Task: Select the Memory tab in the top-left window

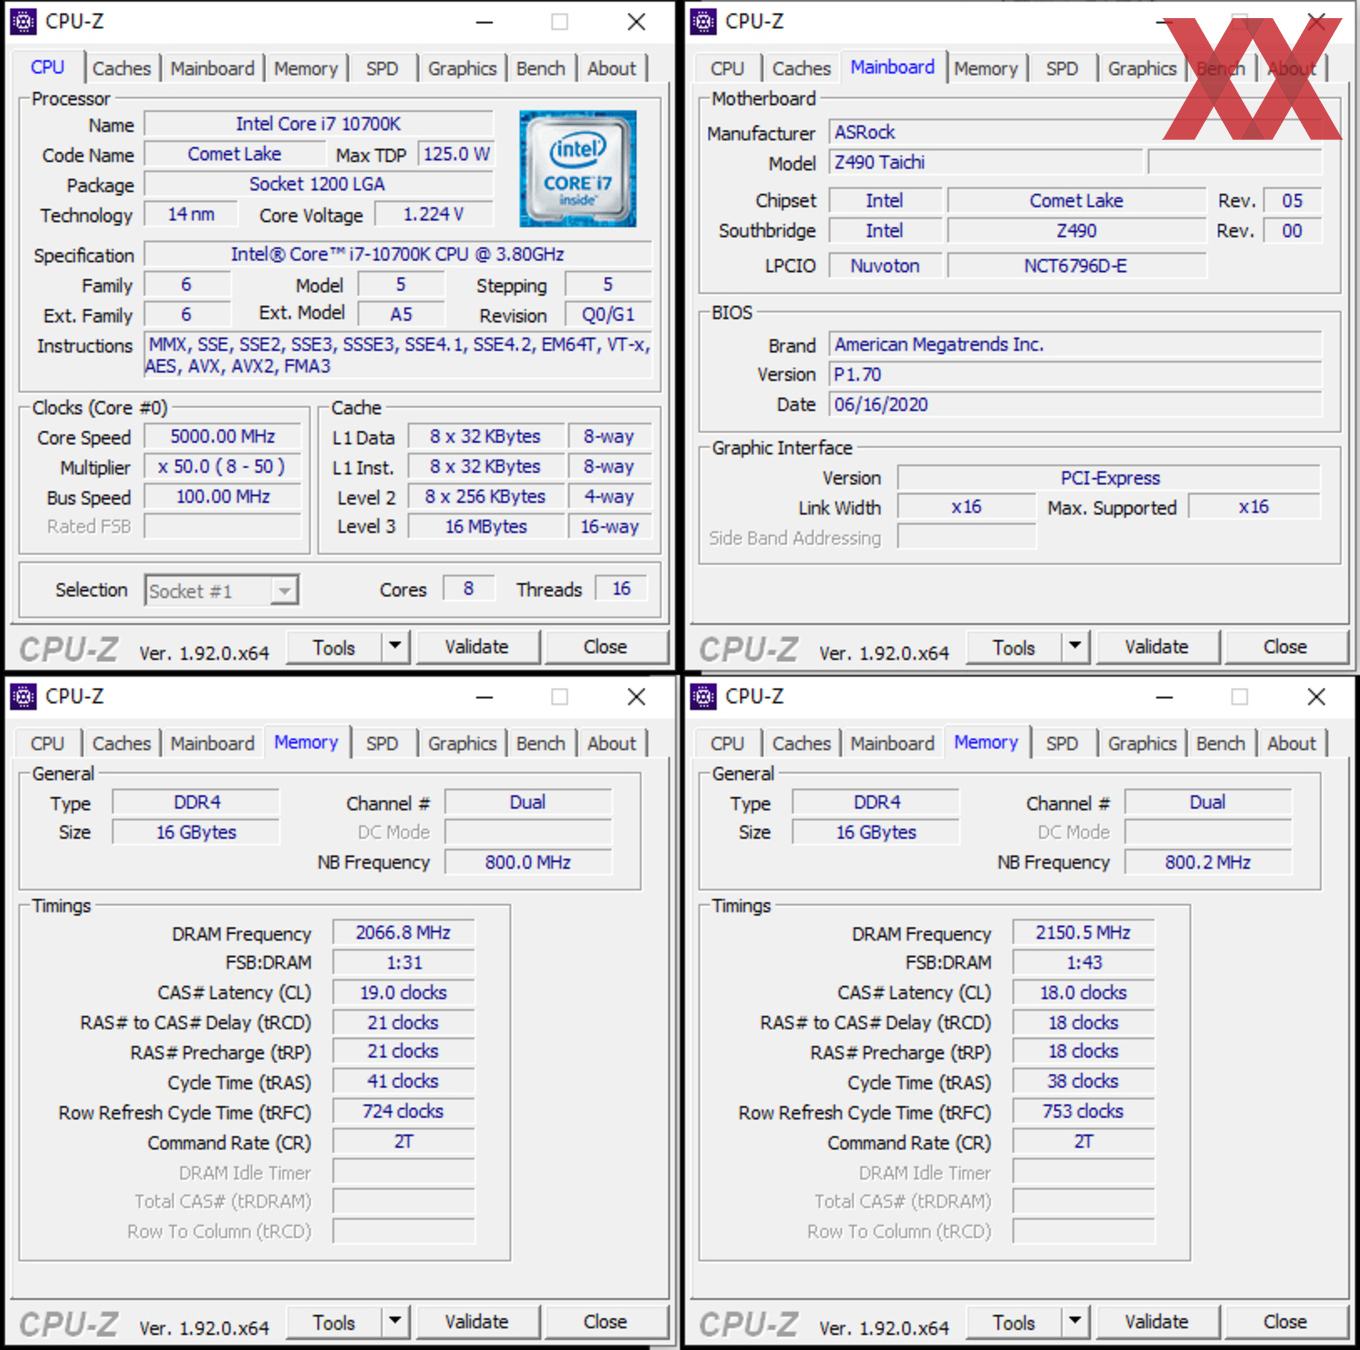Action: [x=306, y=68]
